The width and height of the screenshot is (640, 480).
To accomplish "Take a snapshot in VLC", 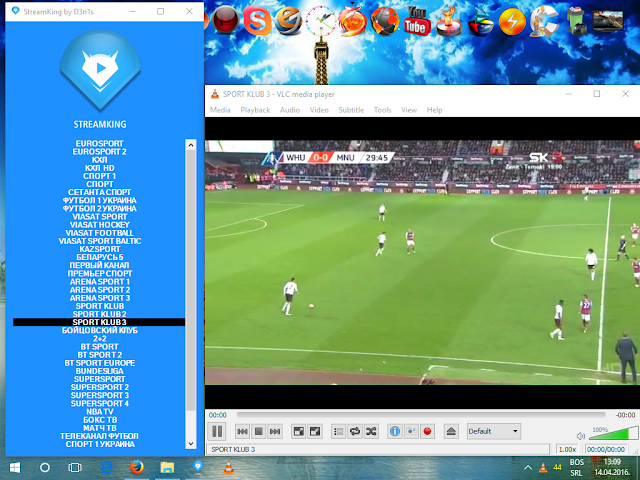I will [x=411, y=431].
